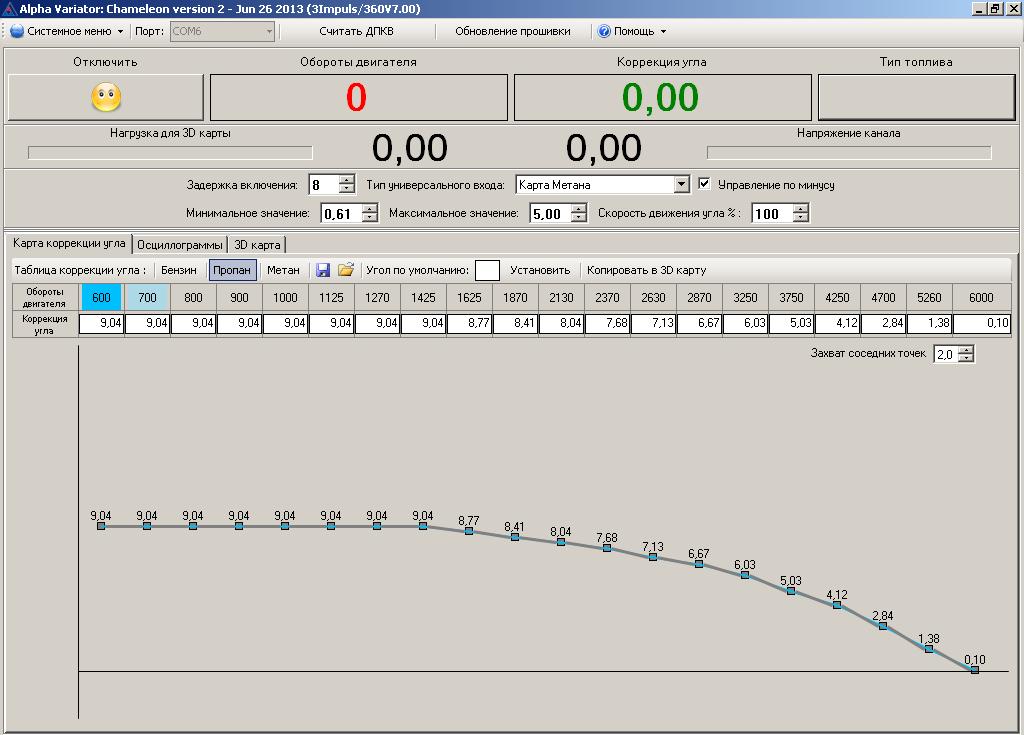
Task: Click the open folder icon
Action: click(x=346, y=270)
